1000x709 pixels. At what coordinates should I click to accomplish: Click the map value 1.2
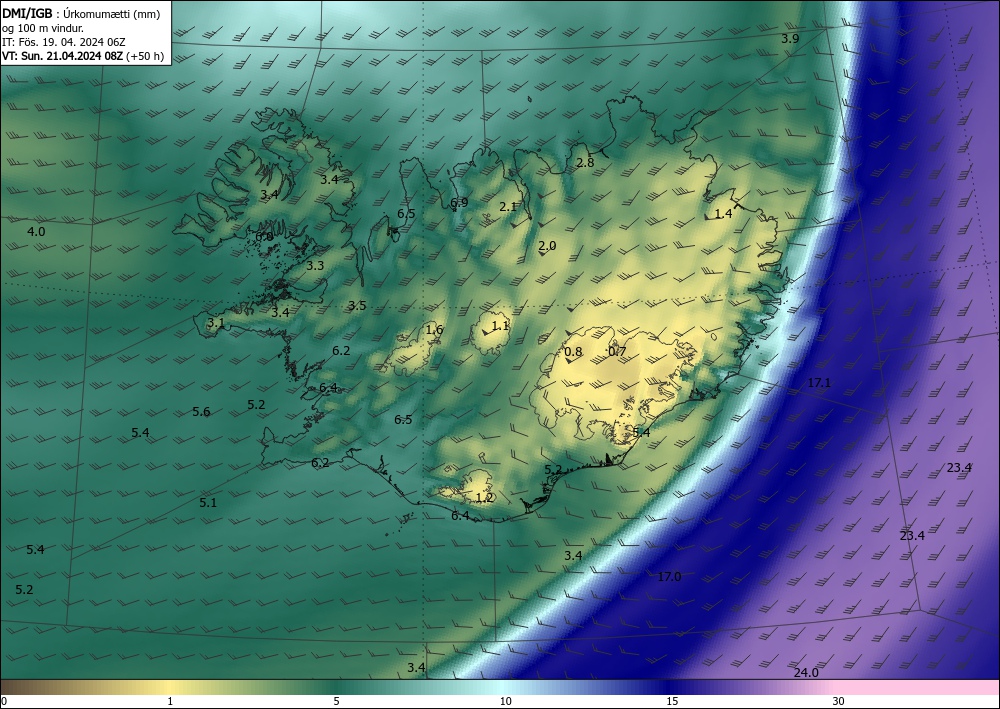(x=485, y=497)
